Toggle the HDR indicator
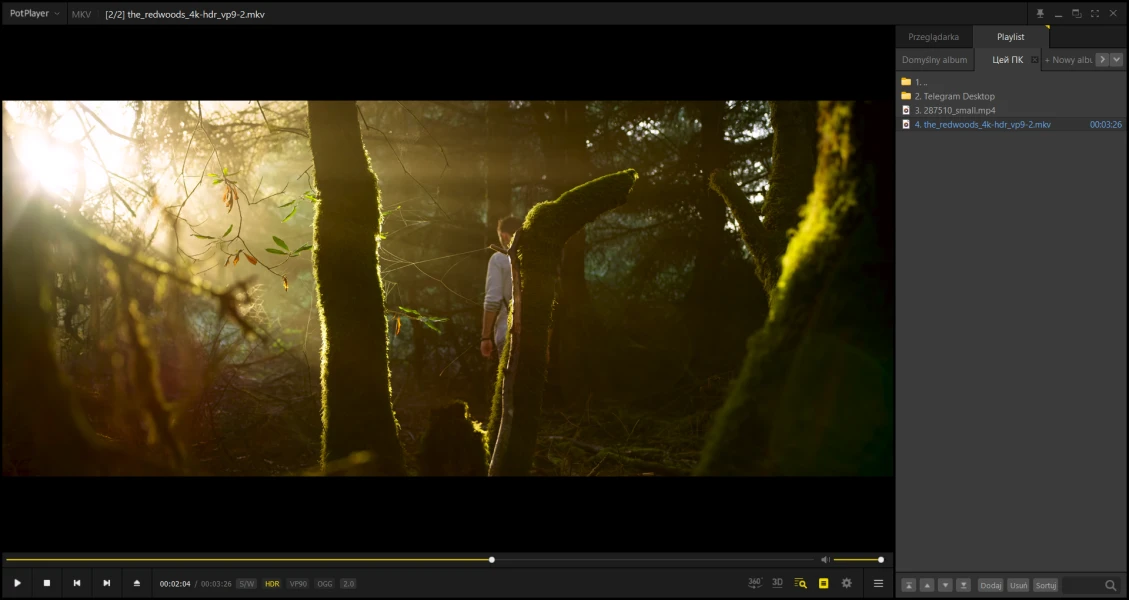The width and height of the screenshot is (1129, 600). [x=272, y=583]
